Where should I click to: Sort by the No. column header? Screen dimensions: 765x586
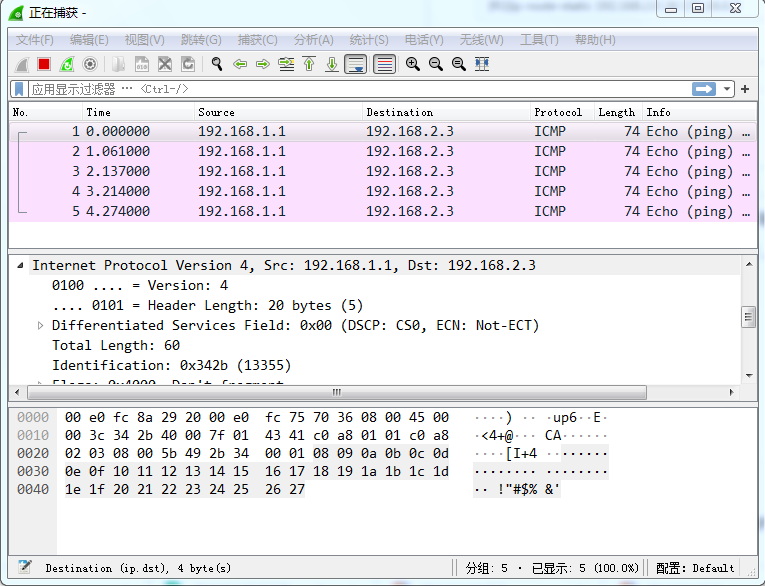pos(46,112)
